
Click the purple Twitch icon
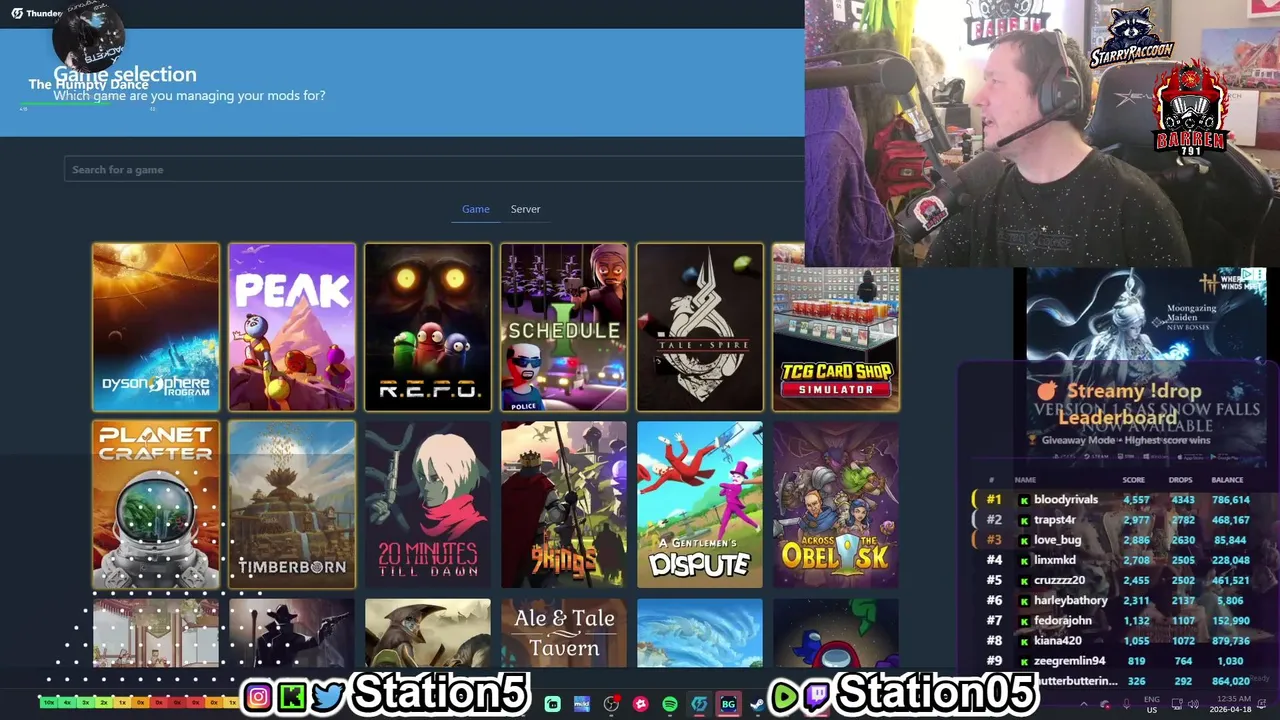click(817, 697)
